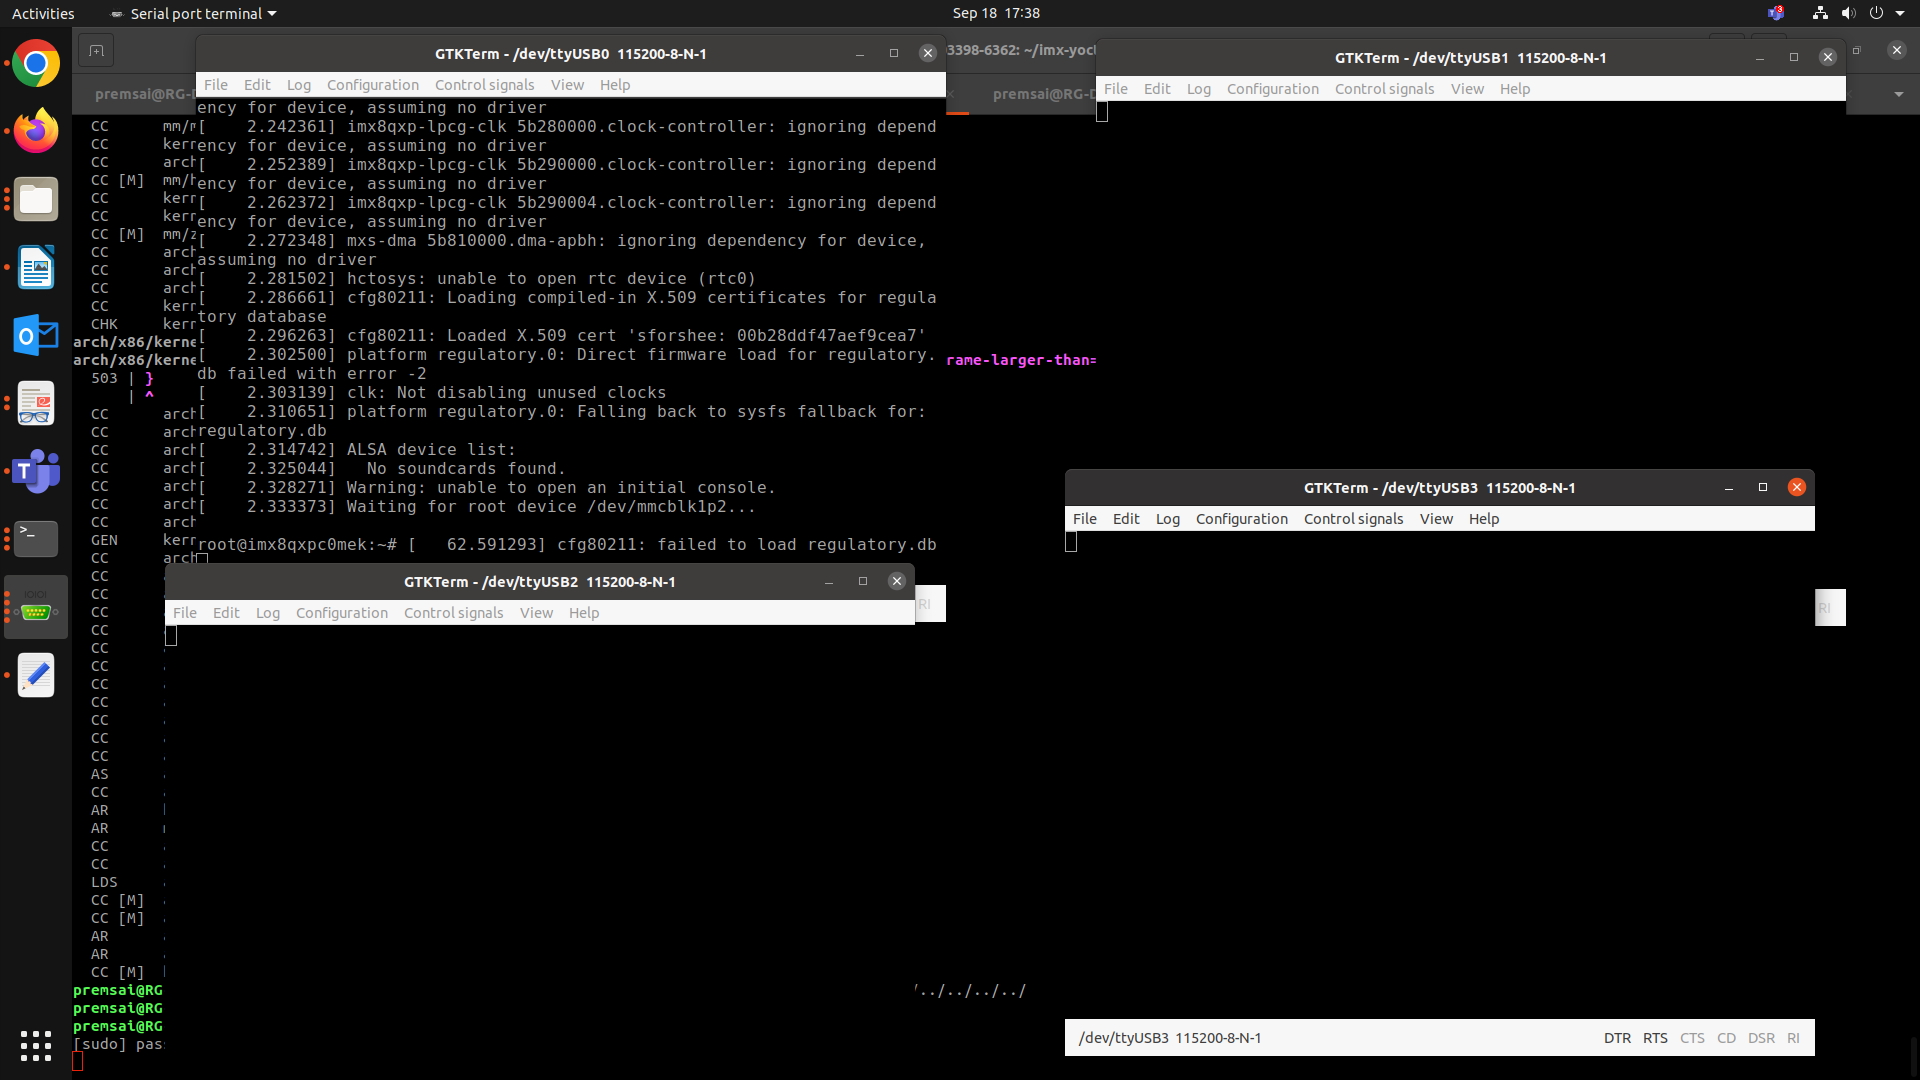Open Control signals menu in ttyUSB0 window
1920x1080 pixels.
pos(484,85)
